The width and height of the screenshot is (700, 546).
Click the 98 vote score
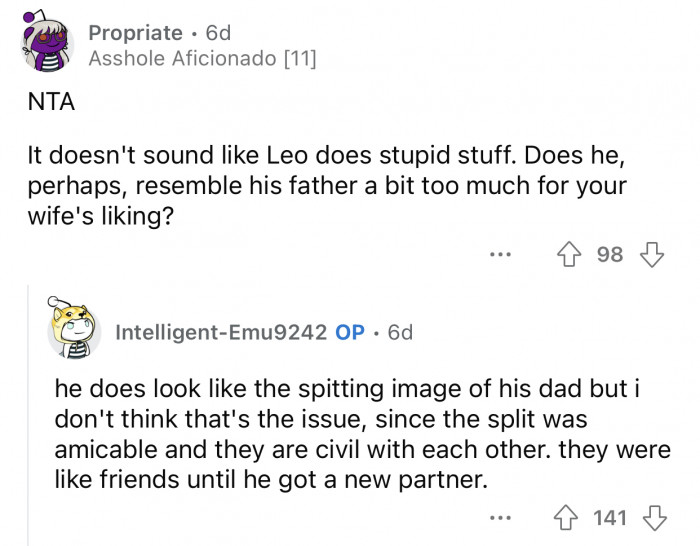[610, 255]
